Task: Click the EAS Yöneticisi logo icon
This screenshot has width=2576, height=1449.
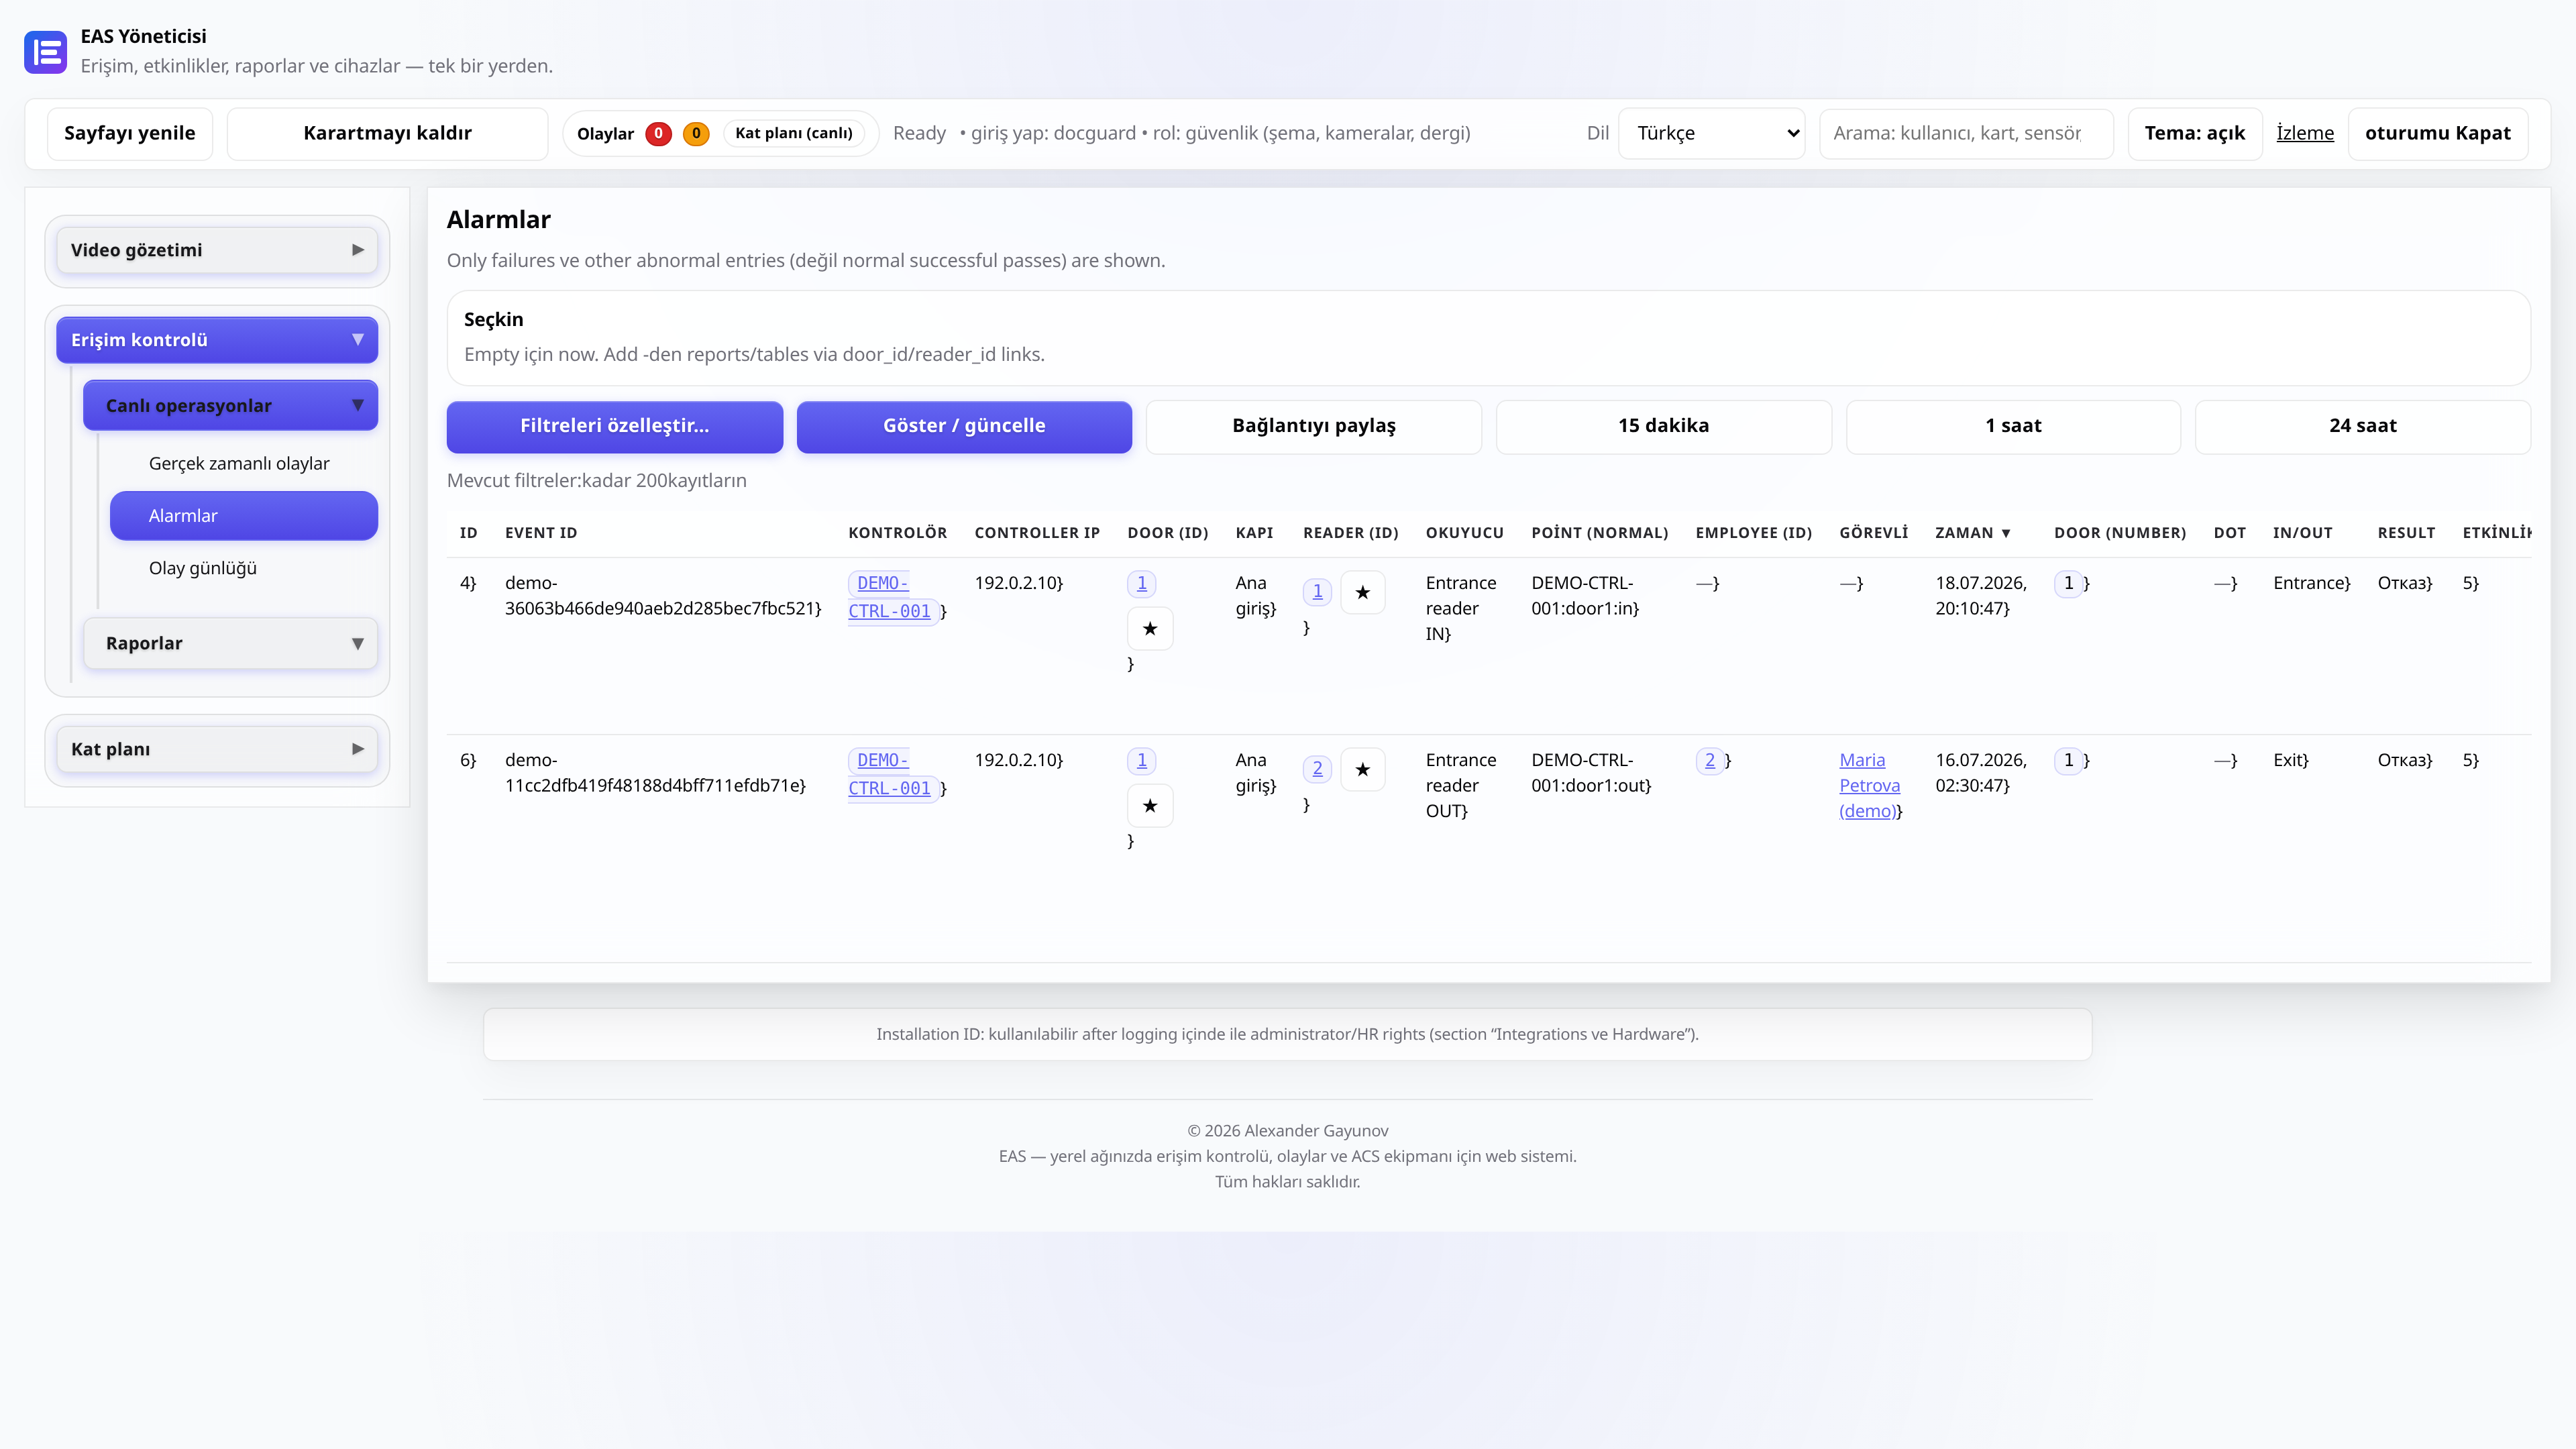Action: tap(45, 51)
